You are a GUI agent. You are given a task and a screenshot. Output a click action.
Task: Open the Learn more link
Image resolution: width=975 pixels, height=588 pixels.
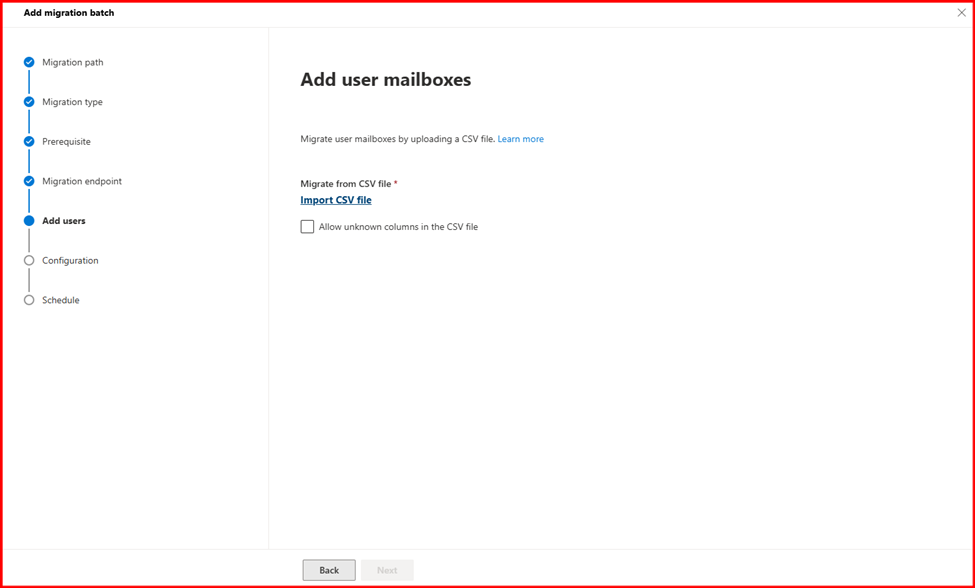click(520, 139)
